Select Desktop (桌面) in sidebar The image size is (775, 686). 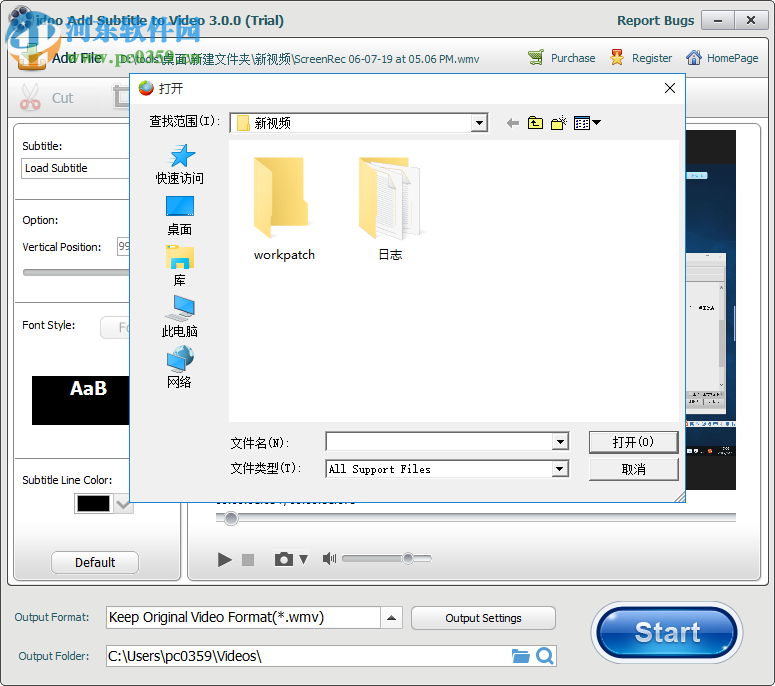[179, 216]
